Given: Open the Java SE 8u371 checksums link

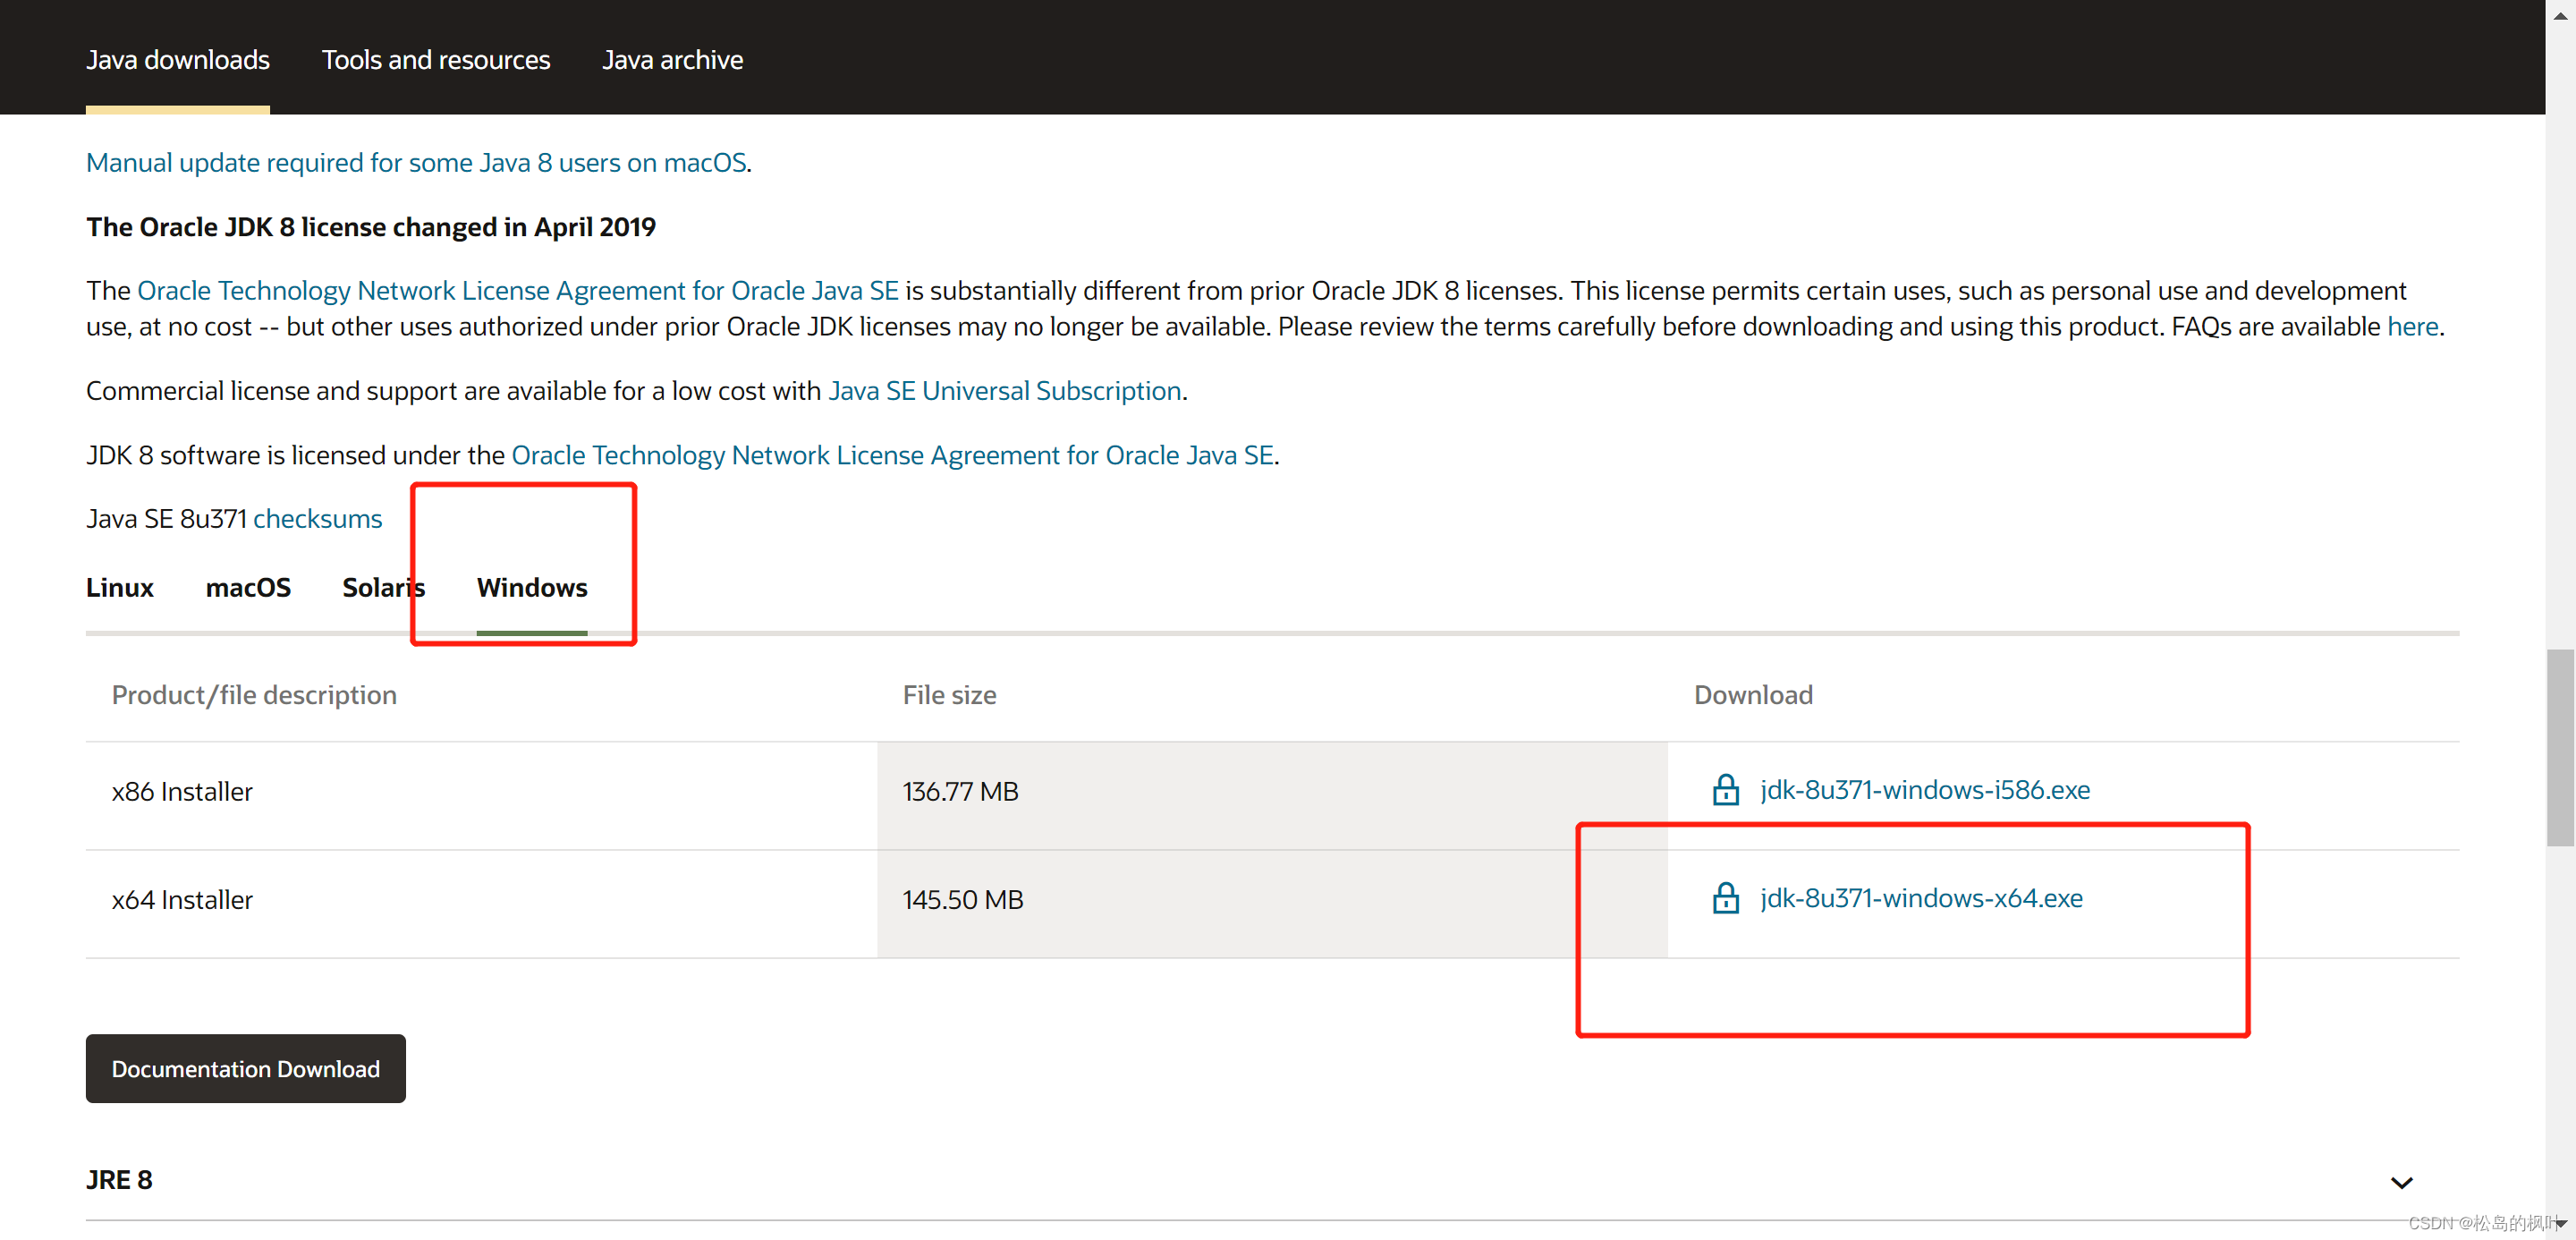Looking at the screenshot, I should click(x=317, y=518).
